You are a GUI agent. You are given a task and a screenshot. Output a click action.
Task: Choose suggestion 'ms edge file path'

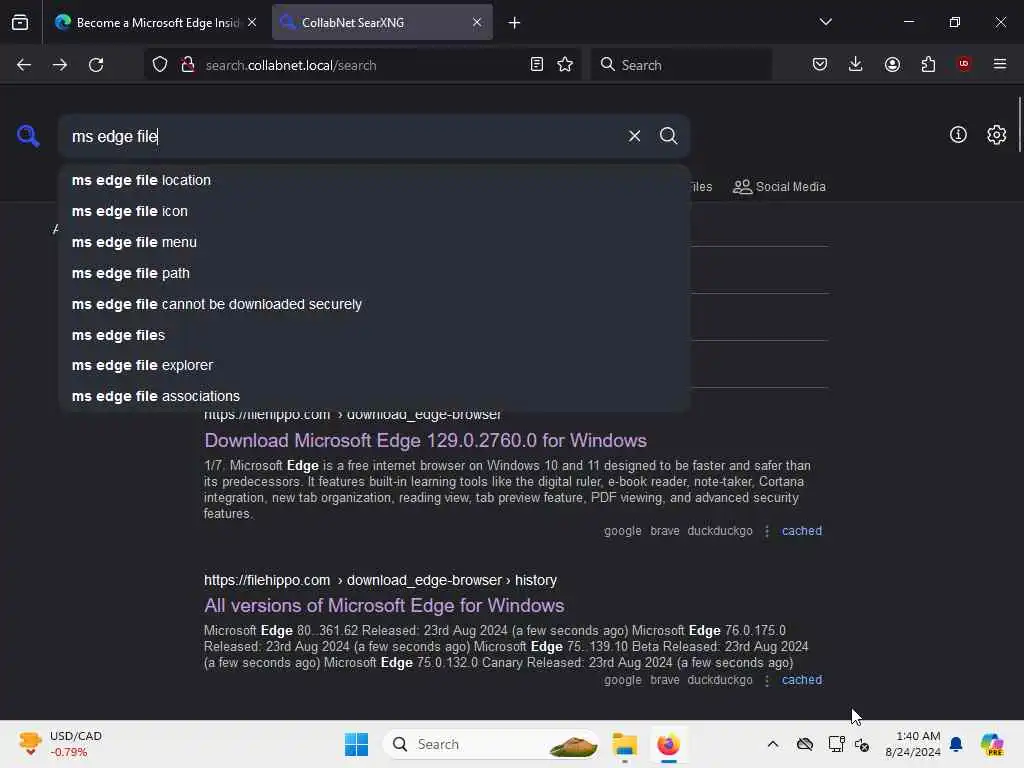[374, 273]
